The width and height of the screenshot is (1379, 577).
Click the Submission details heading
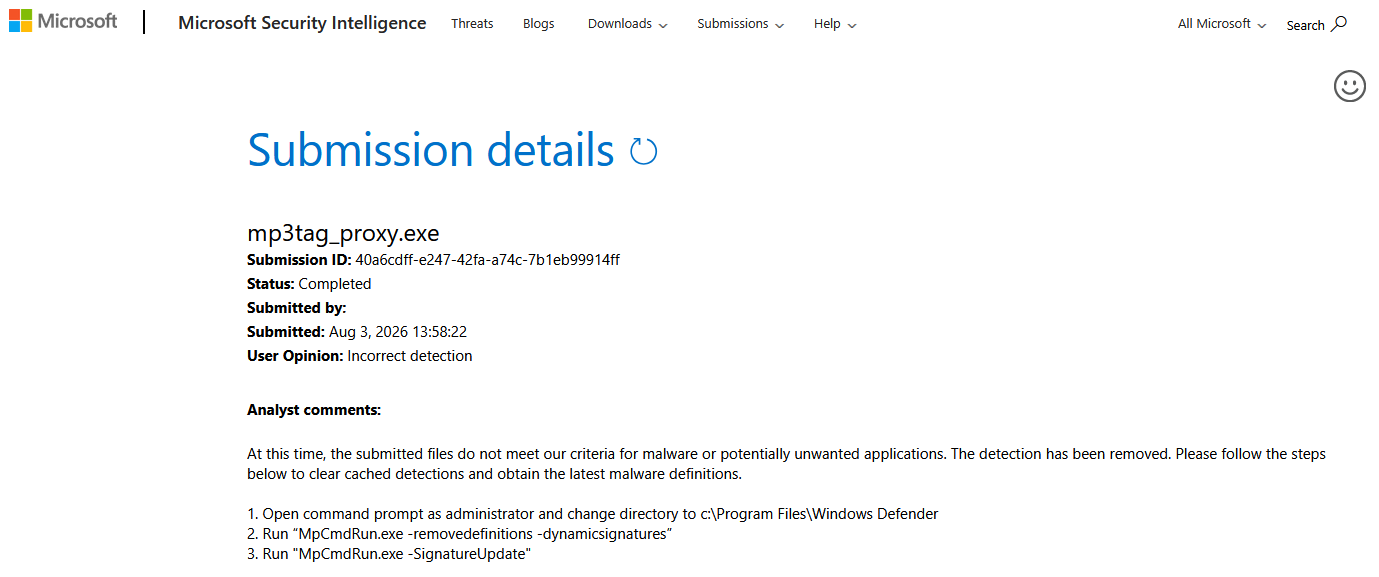pos(431,150)
